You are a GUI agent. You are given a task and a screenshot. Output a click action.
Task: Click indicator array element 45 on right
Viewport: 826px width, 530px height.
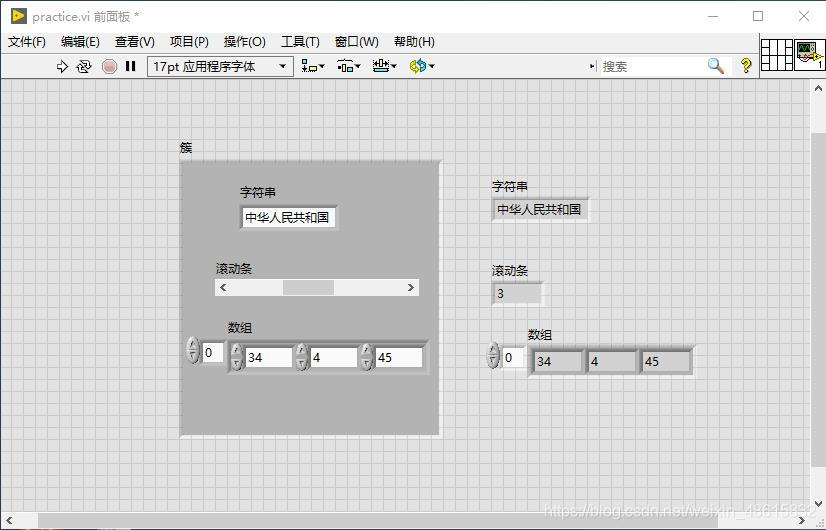point(666,361)
